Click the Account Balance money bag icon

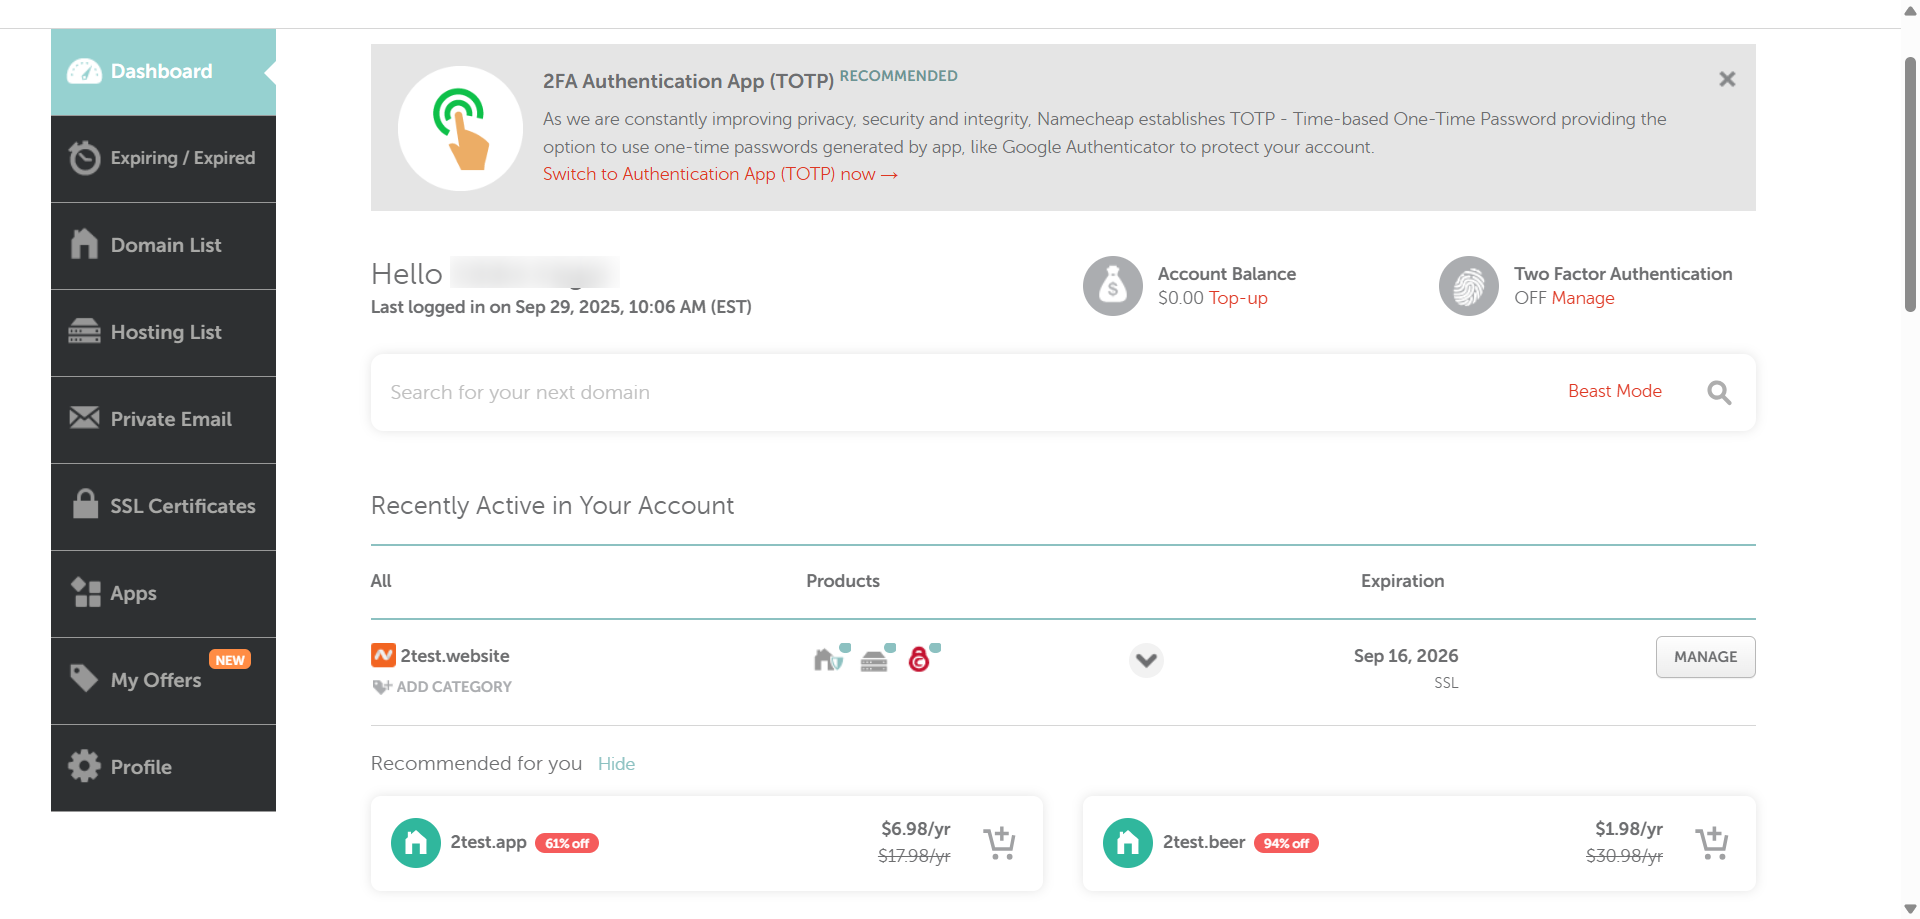tap(1112, 286)
